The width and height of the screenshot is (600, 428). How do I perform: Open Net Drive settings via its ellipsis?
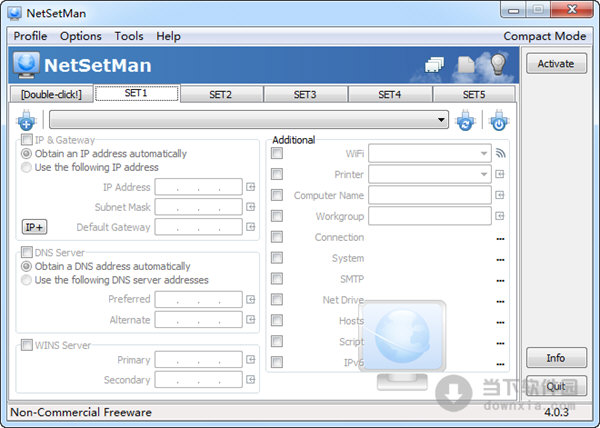pyautogui.click(x=500, y=302)
